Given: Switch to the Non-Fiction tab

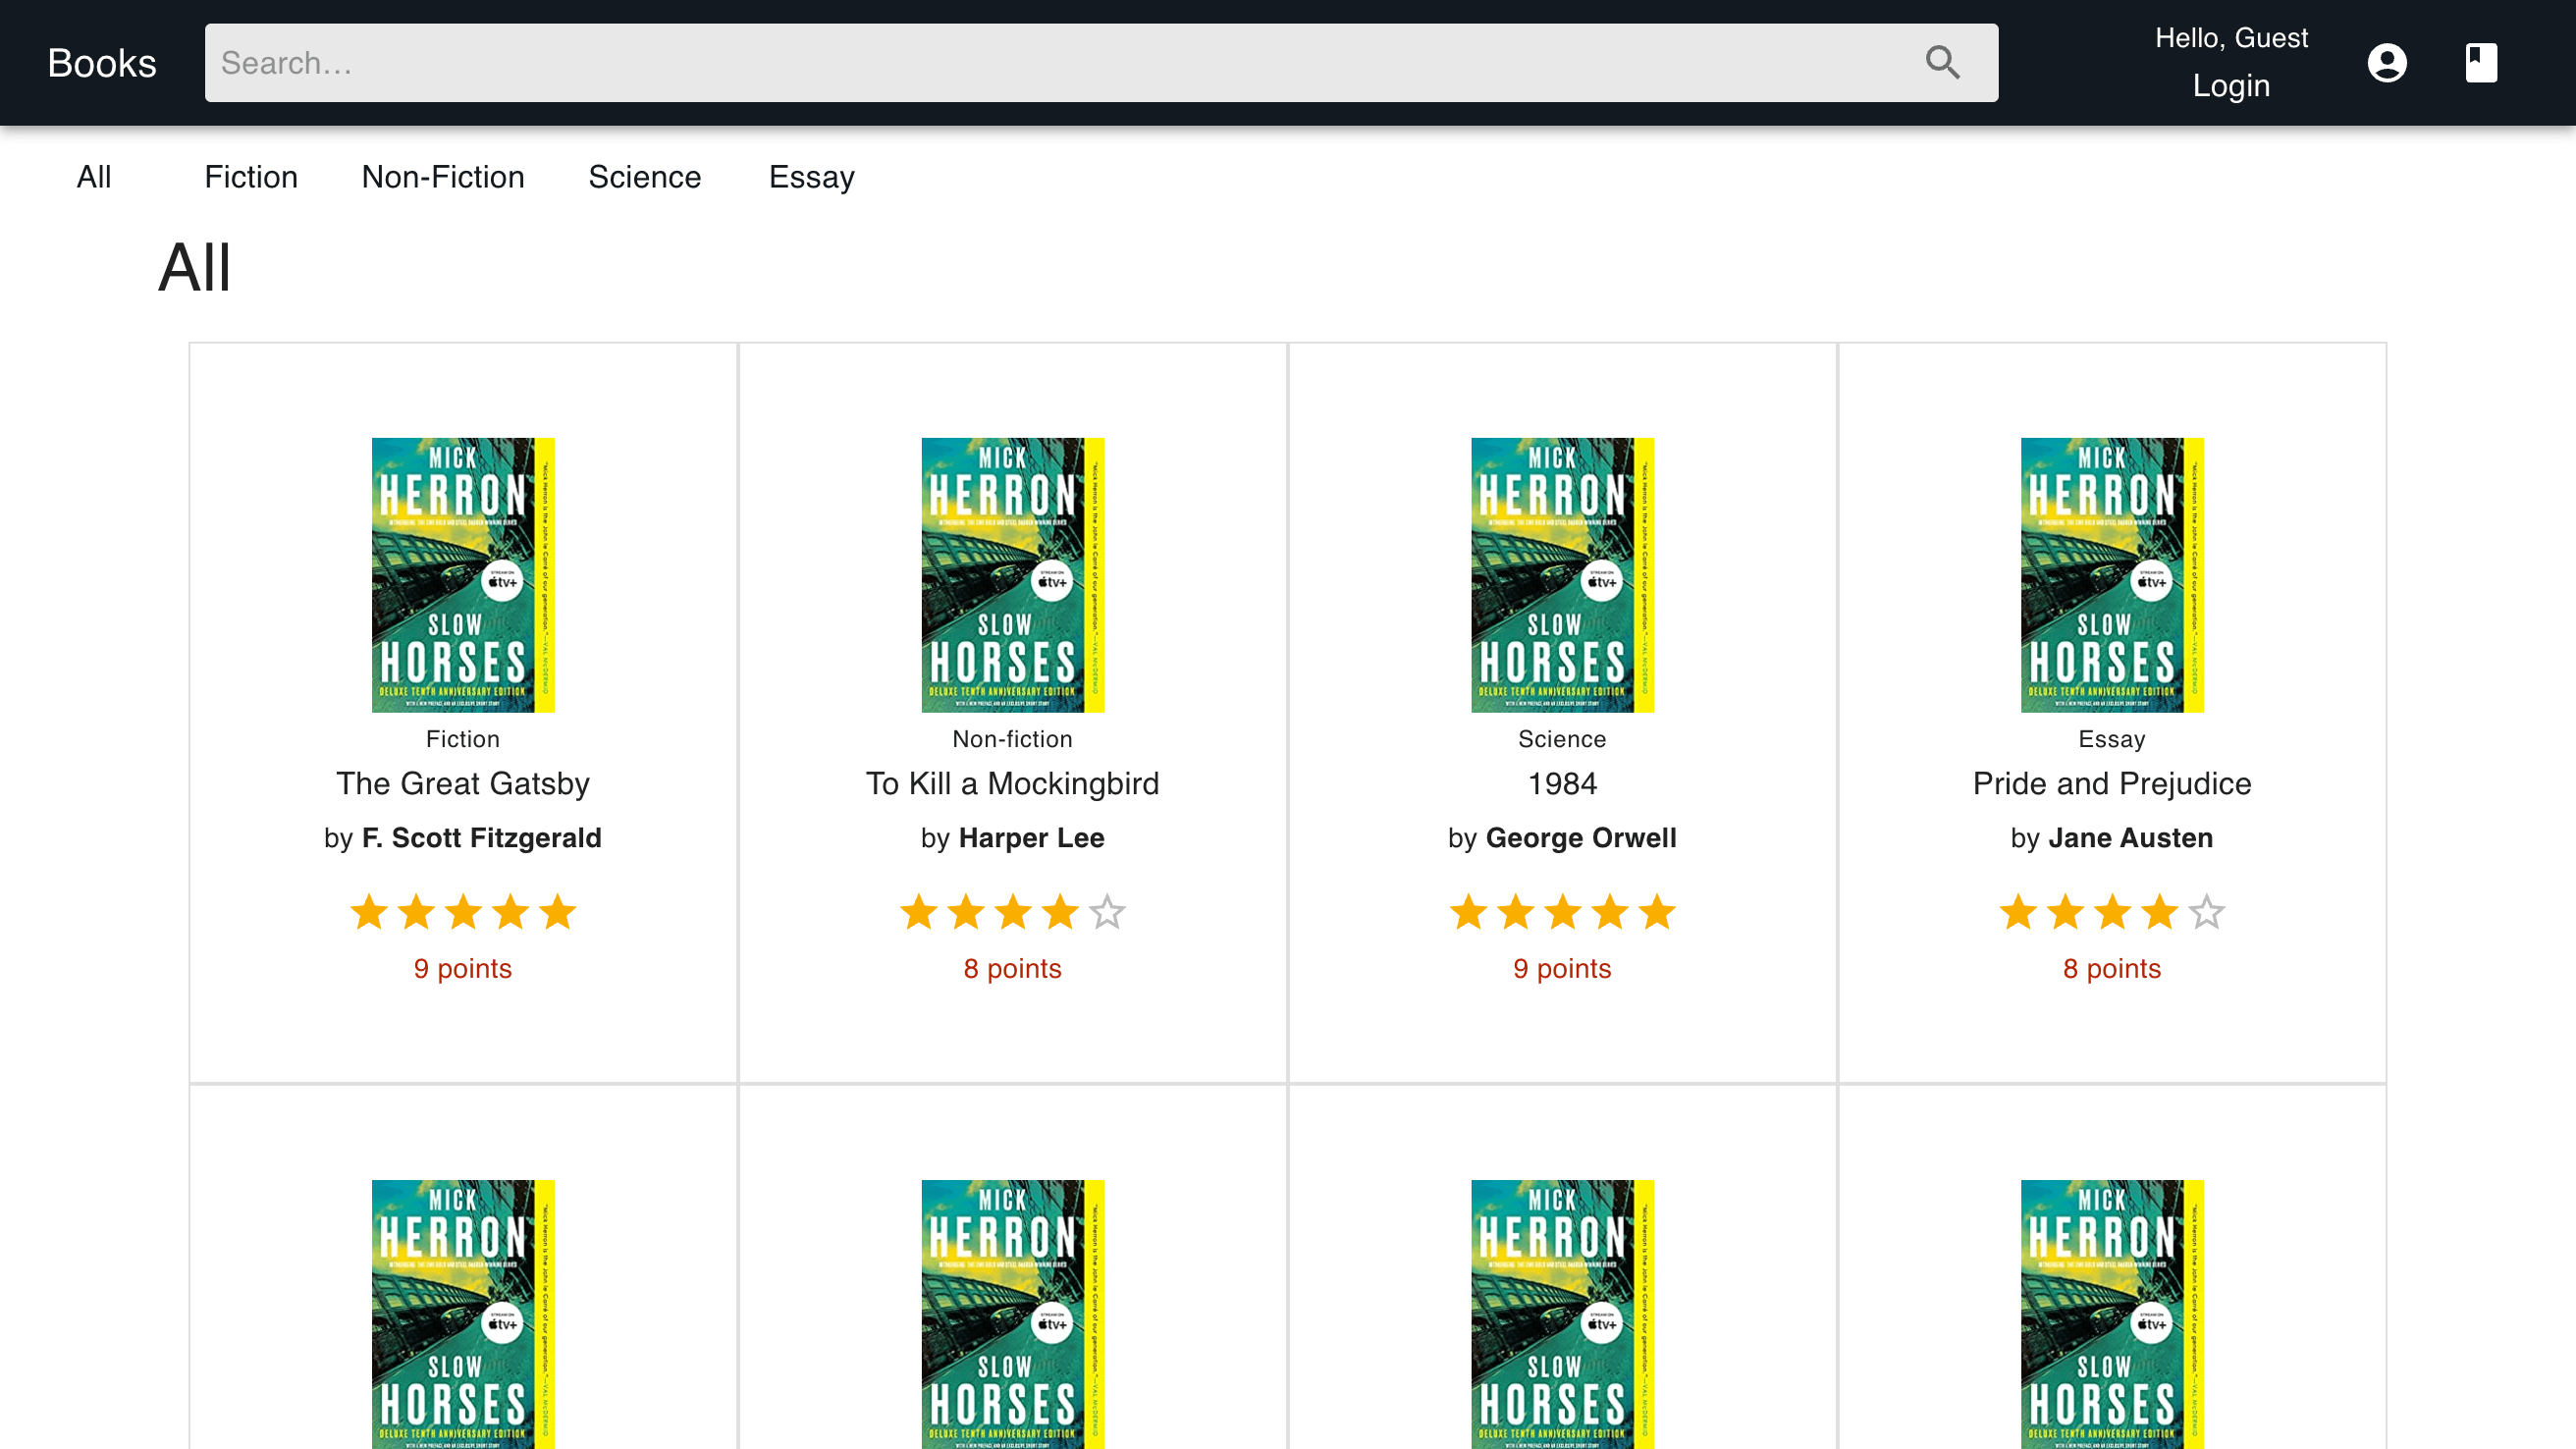Looking at the screenshot, I should (442, 177).
